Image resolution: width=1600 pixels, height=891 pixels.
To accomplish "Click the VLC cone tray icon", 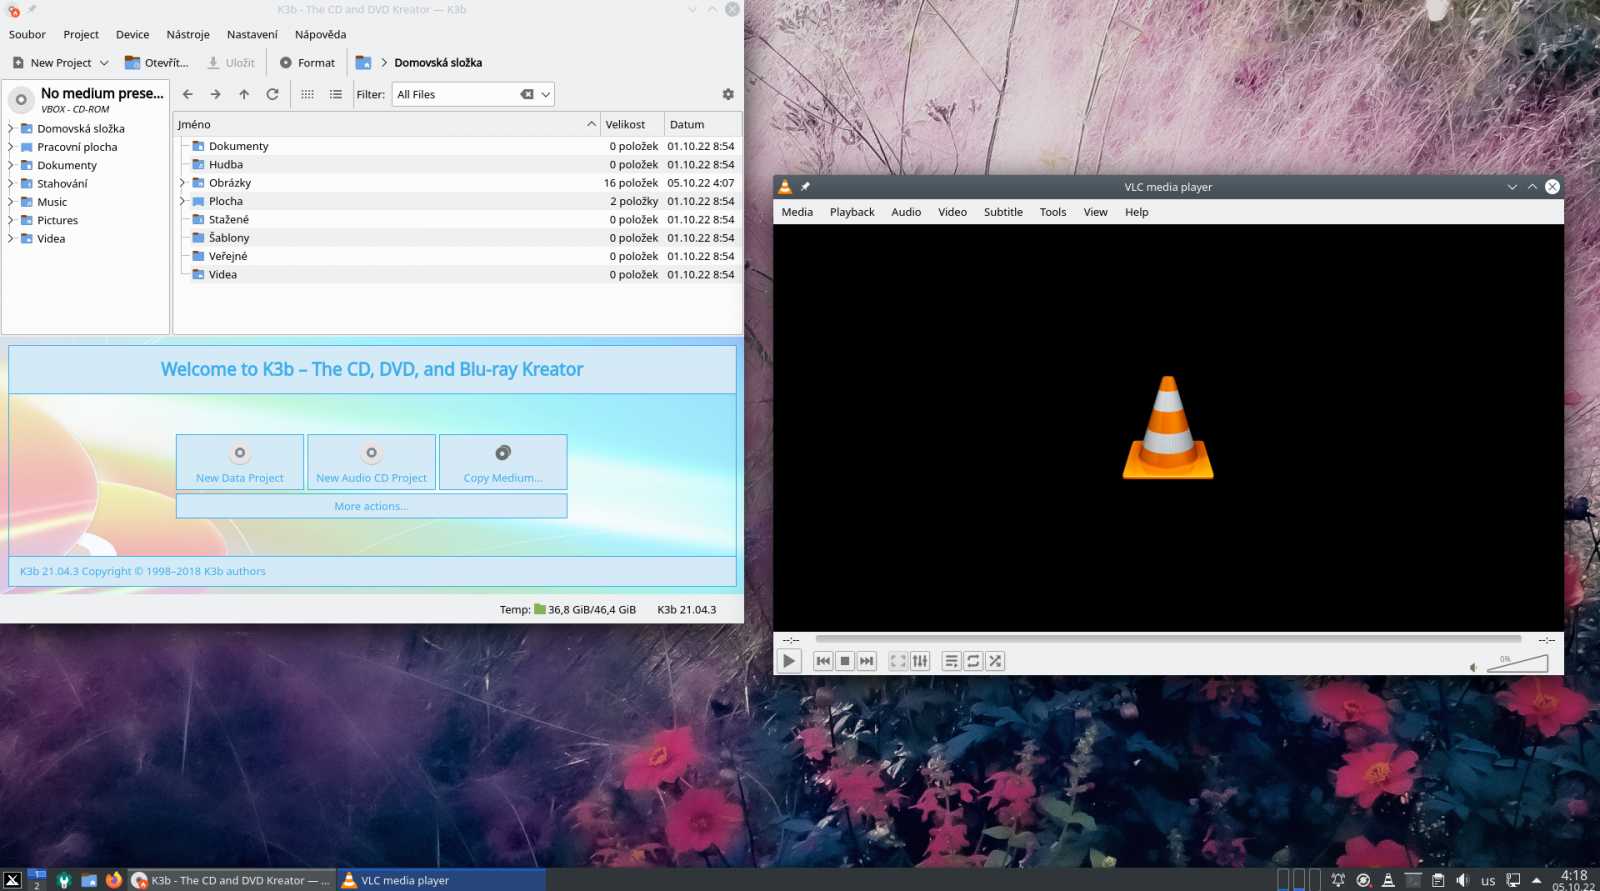I will coord(1388,880).
